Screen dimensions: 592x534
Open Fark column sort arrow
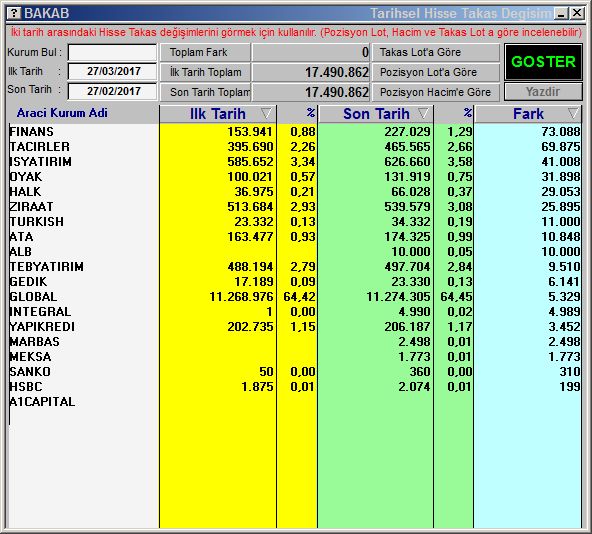tap(573, 113)
